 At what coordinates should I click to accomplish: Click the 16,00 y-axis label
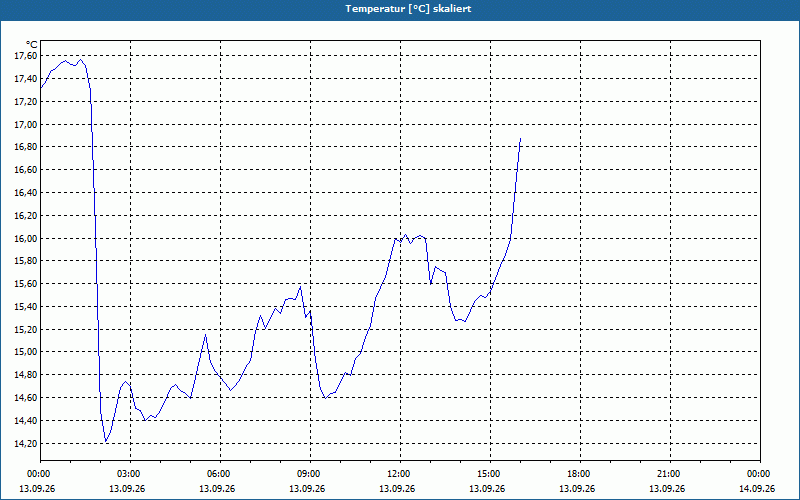tap(26, 238)
